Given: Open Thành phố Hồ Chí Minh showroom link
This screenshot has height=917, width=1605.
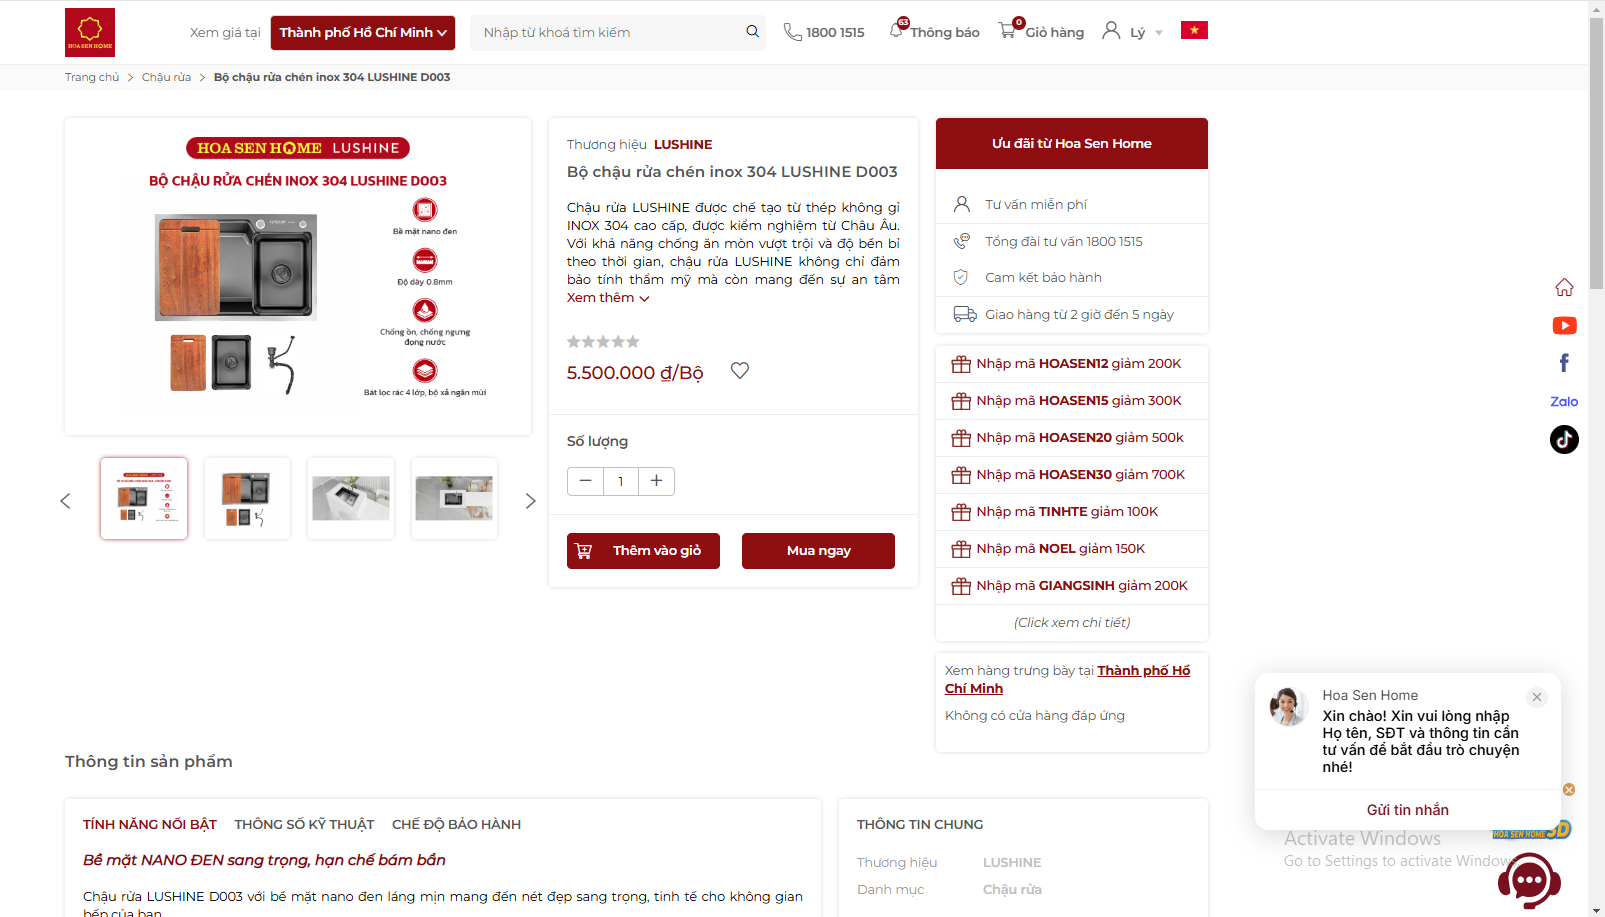Looking at the screenshot, I should point(1067,680).
